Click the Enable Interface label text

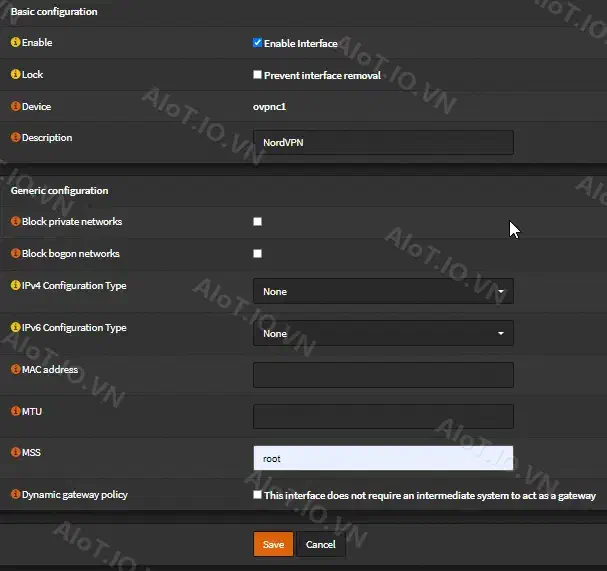301,43
